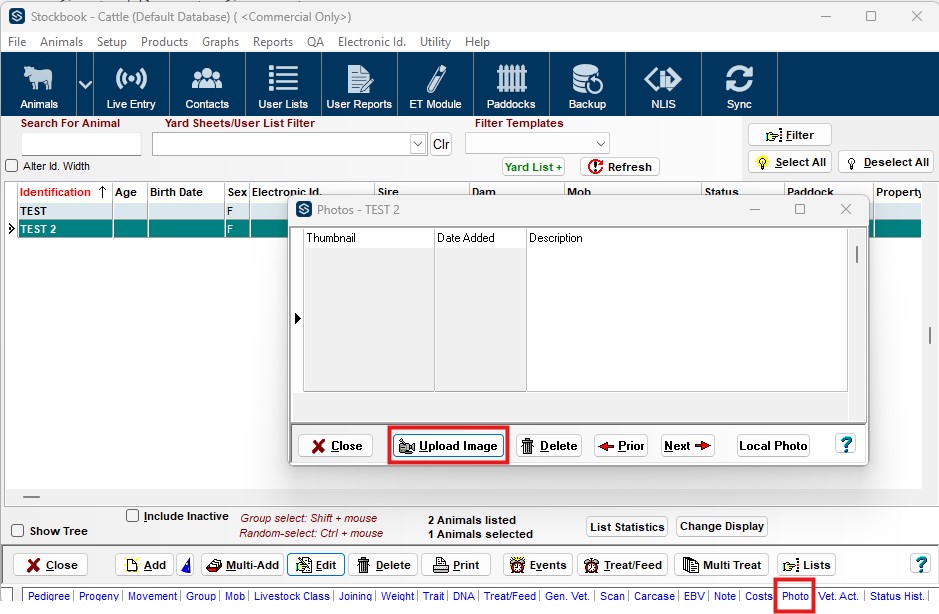
Task: Expand the Filter Templates dropdown
Action: (601, 144)
